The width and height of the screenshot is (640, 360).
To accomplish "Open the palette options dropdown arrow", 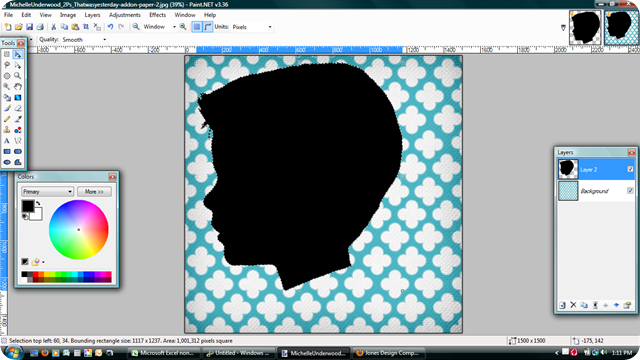I will (43, 262).
